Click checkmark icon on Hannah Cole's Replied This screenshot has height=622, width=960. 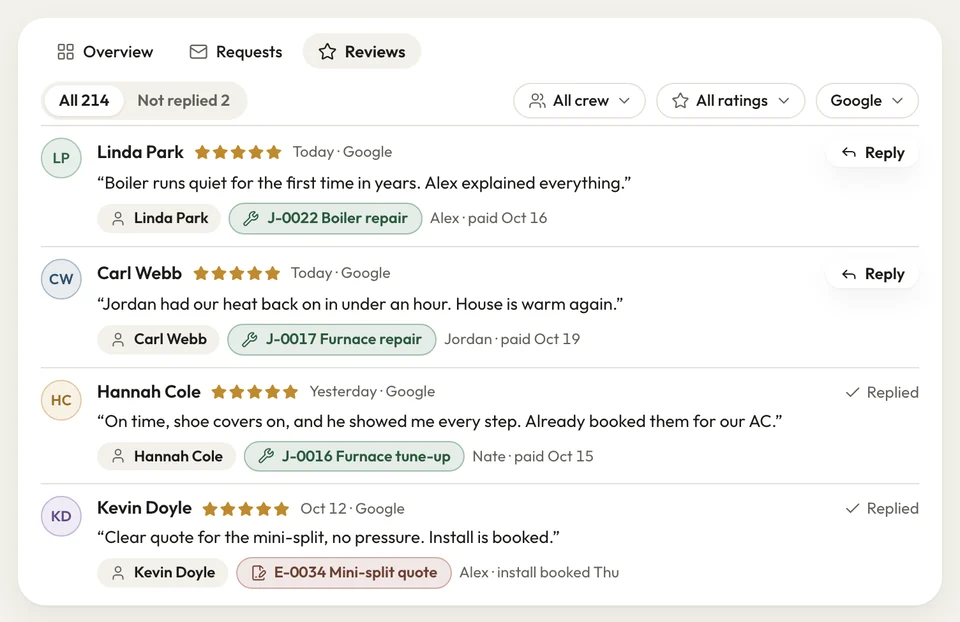point(852,392)
